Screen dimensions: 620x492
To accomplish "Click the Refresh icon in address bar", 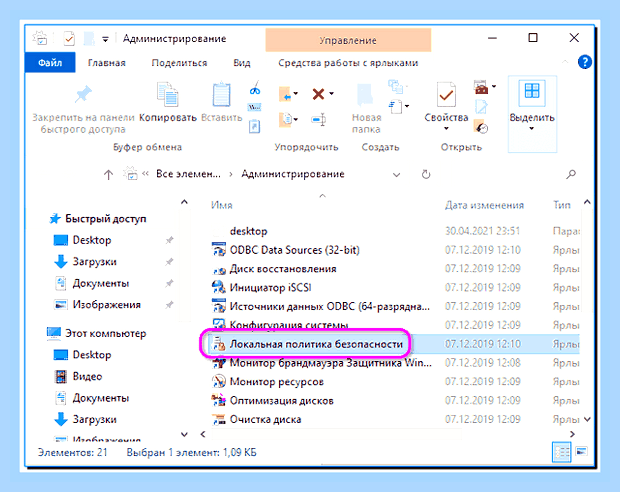I will (x=426, y=174).
